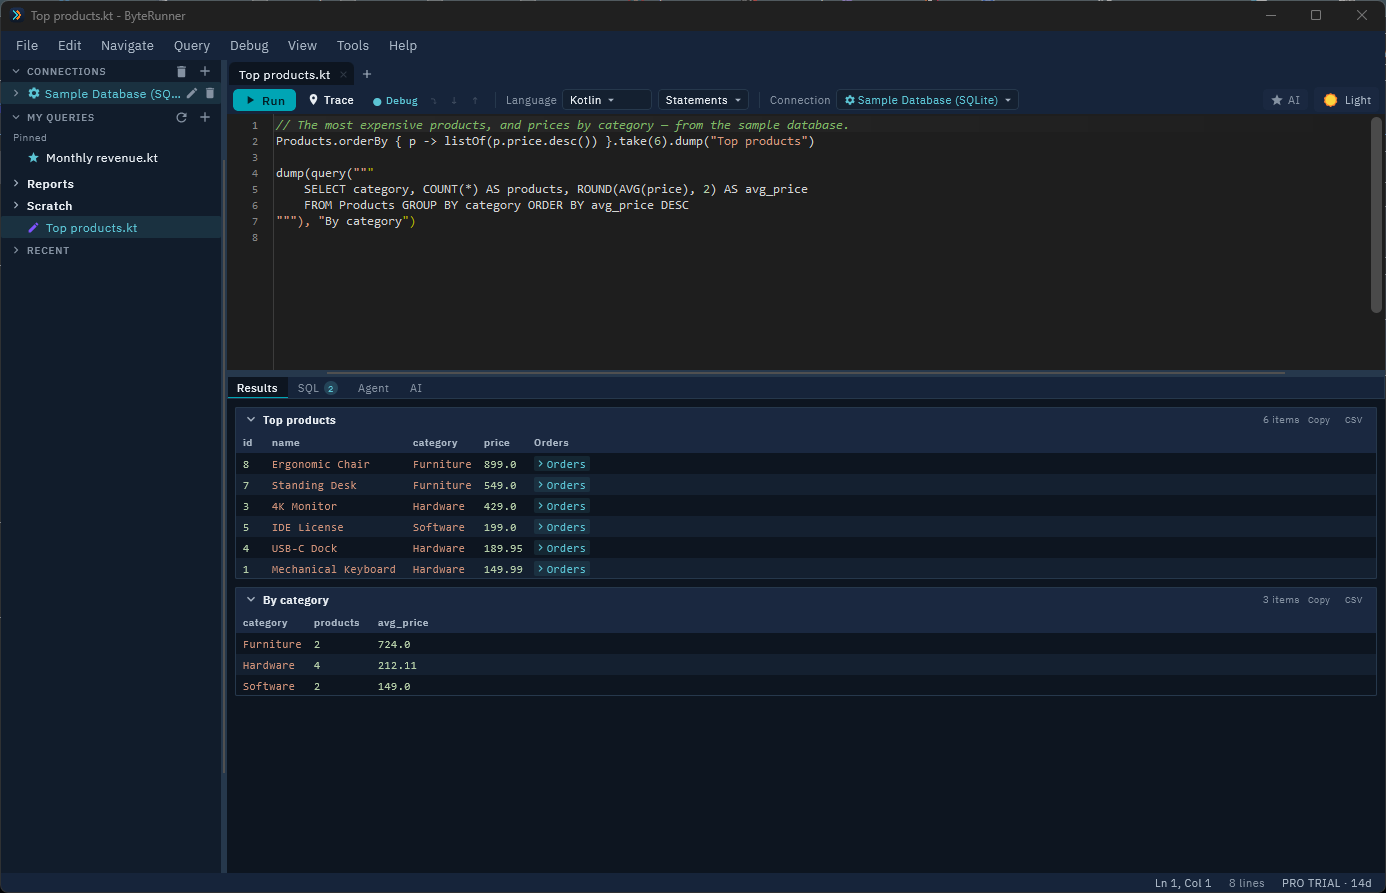
Task: Switch to the Light theme
Action: click(x=1347, y=100)
